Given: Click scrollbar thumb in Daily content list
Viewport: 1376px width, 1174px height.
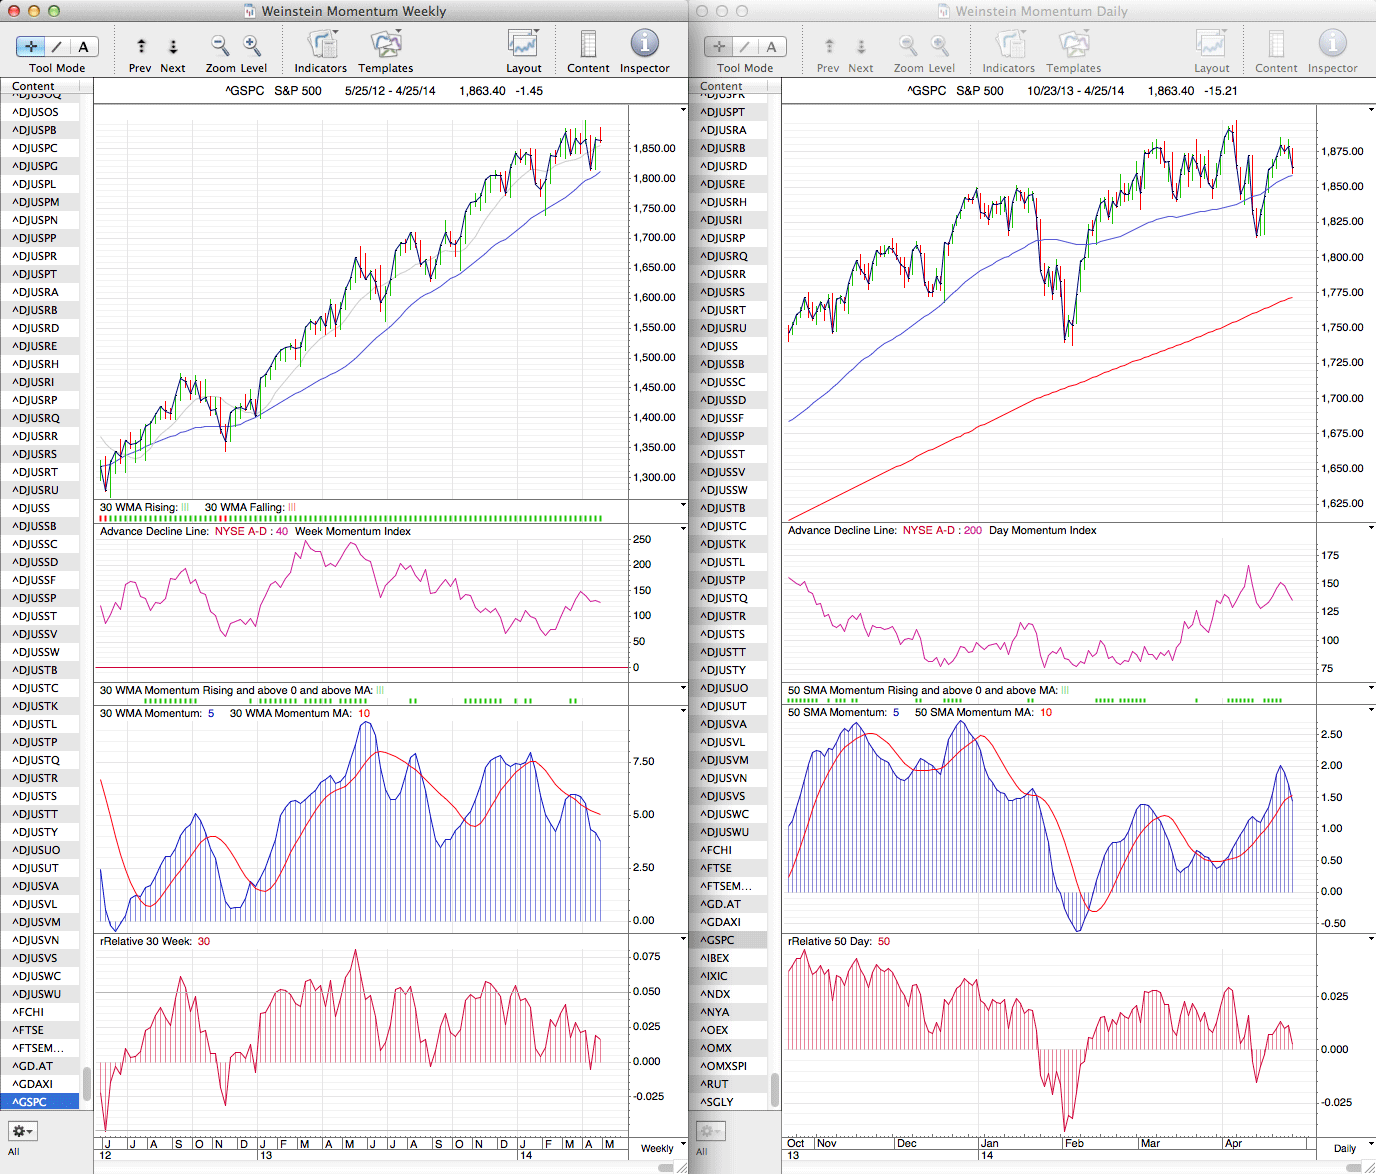Looking at the screenshot, I should [775, 1090].
